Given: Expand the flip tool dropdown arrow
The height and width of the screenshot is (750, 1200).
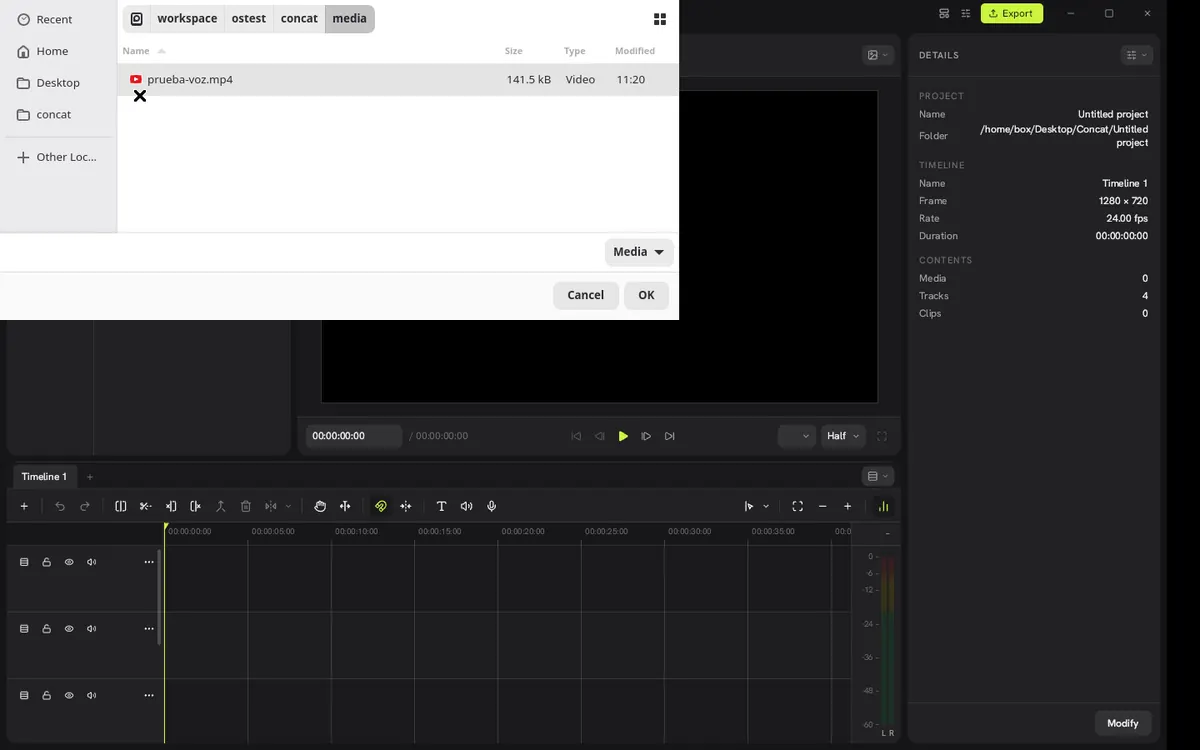Looking at the screenshot, I should (289, 506).
